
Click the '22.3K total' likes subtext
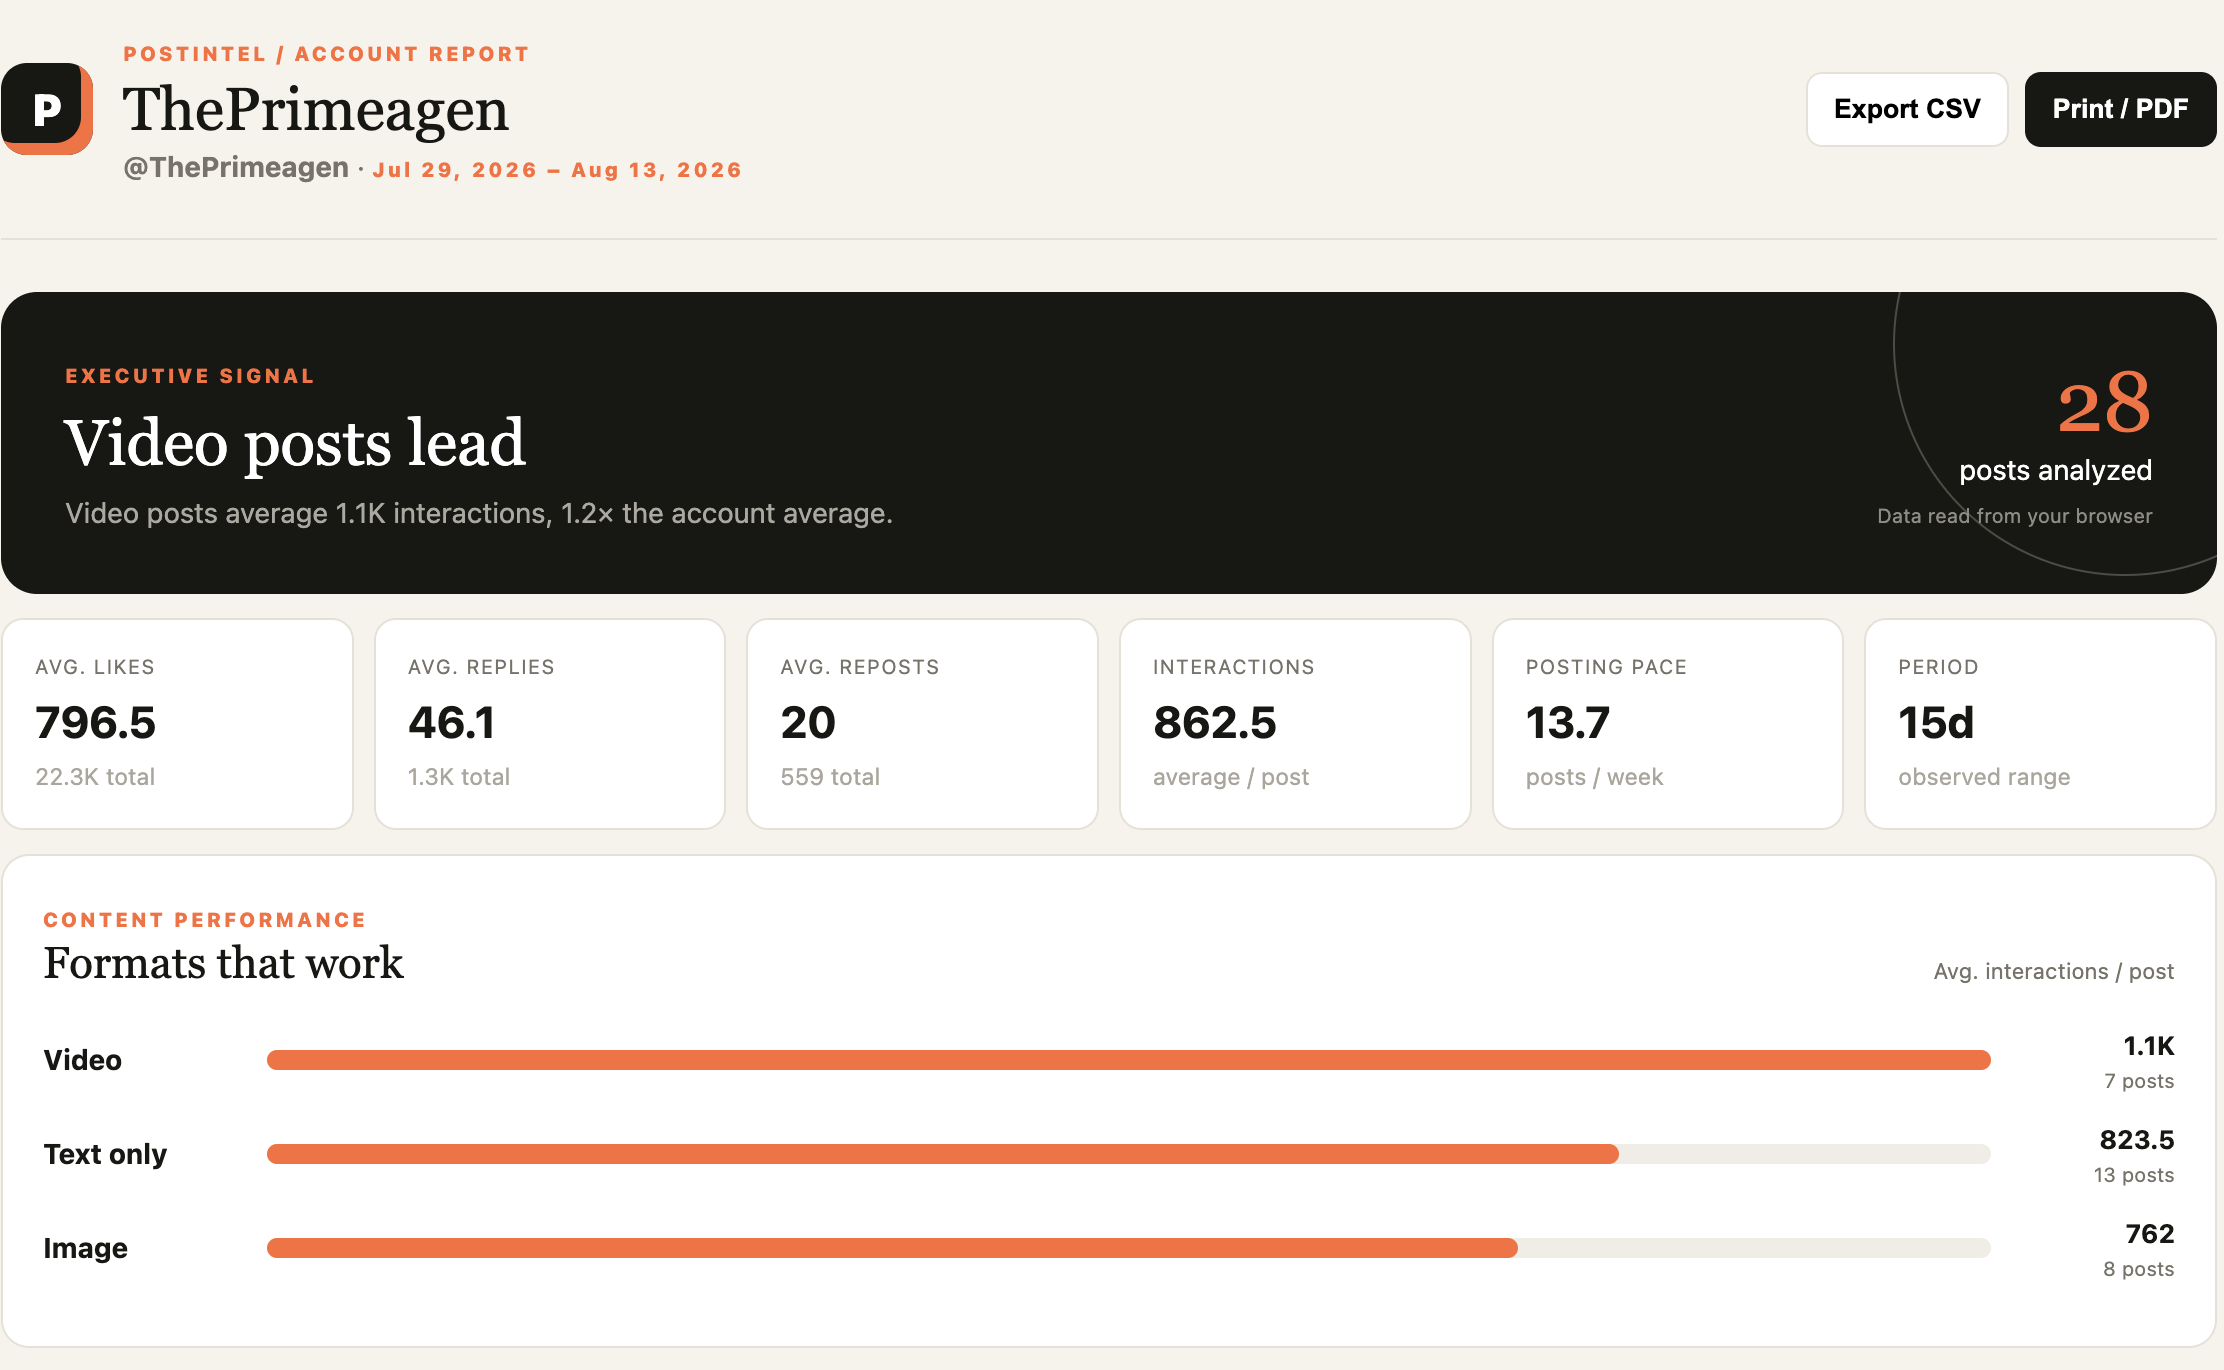pos(95,777)
